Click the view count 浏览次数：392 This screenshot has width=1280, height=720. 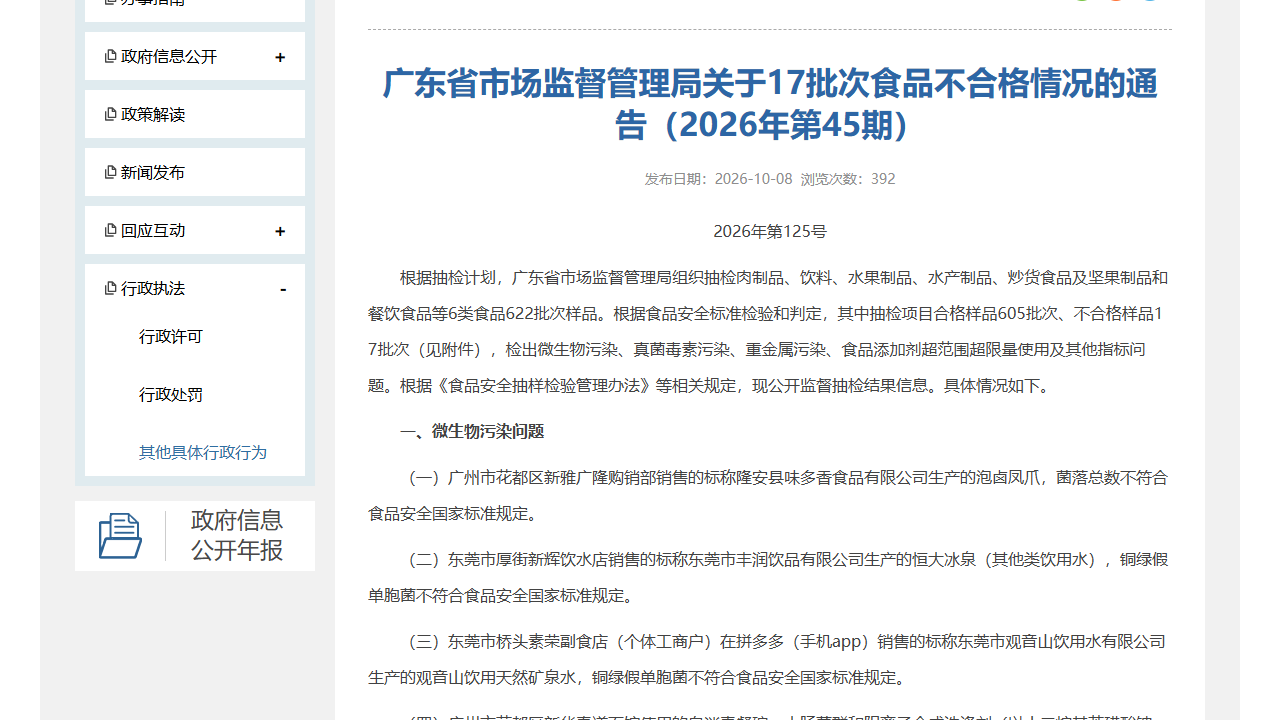(848, 179)
